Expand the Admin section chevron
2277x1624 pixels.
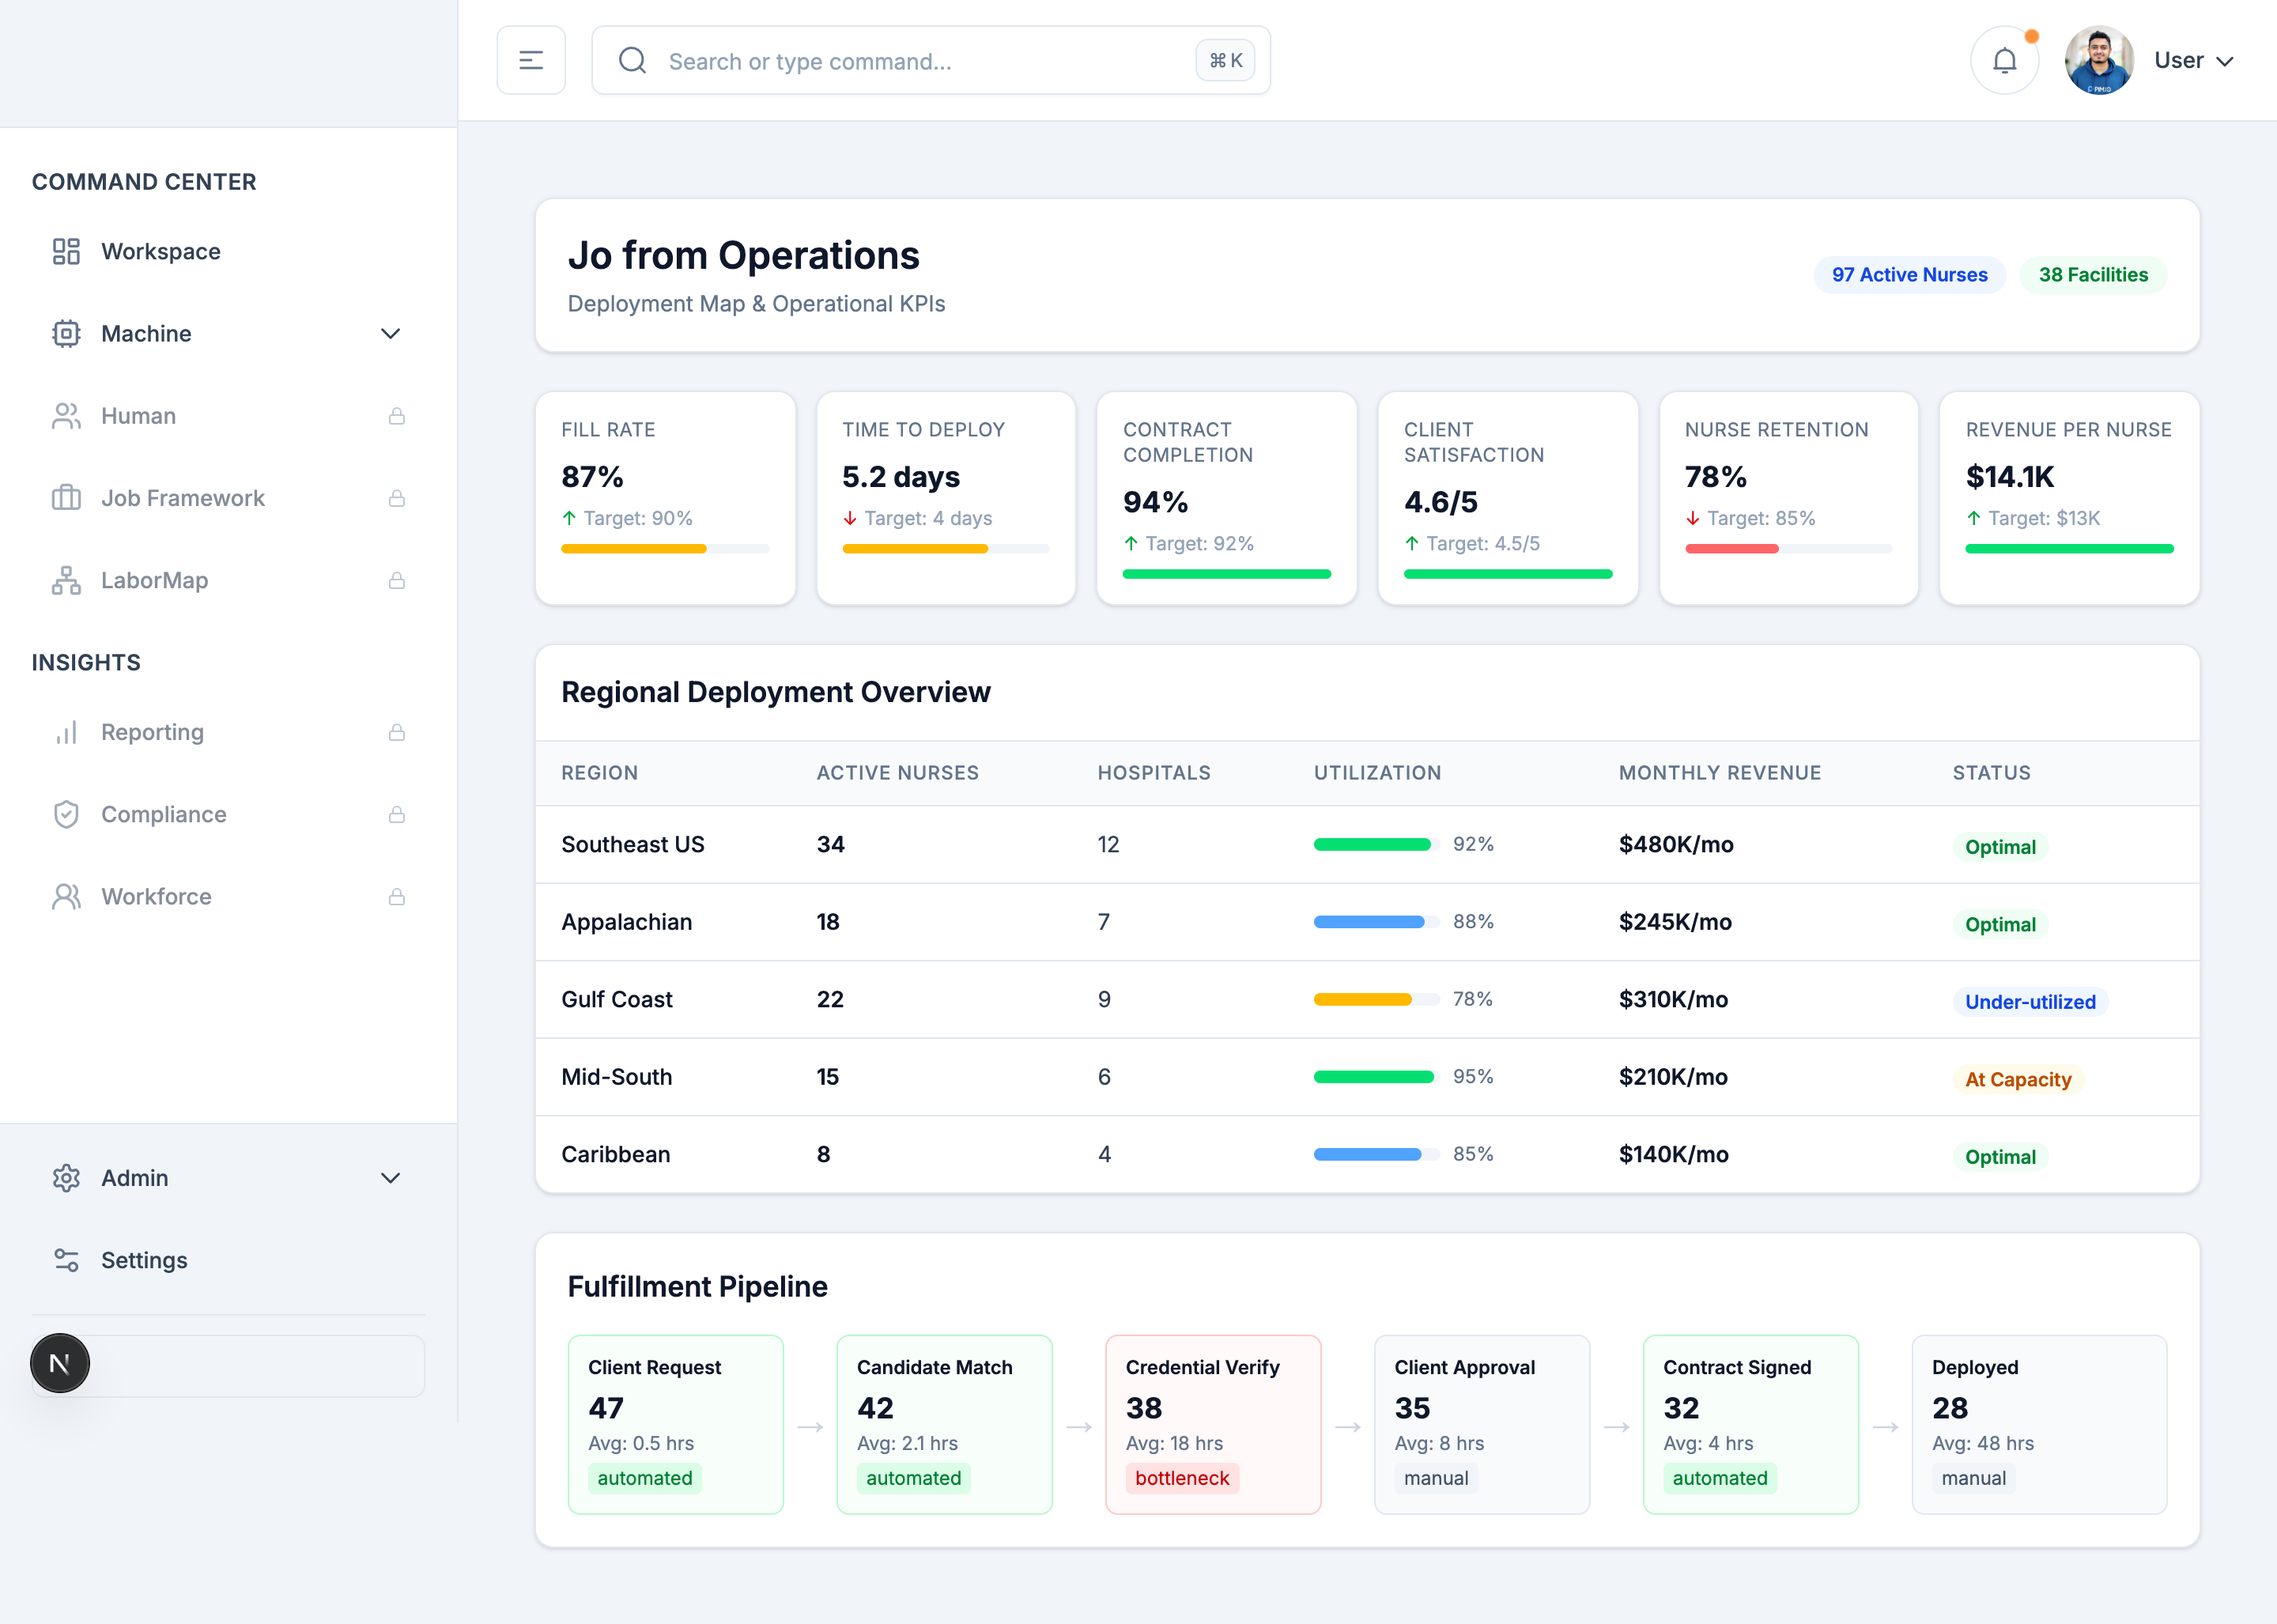(390, 1178)
